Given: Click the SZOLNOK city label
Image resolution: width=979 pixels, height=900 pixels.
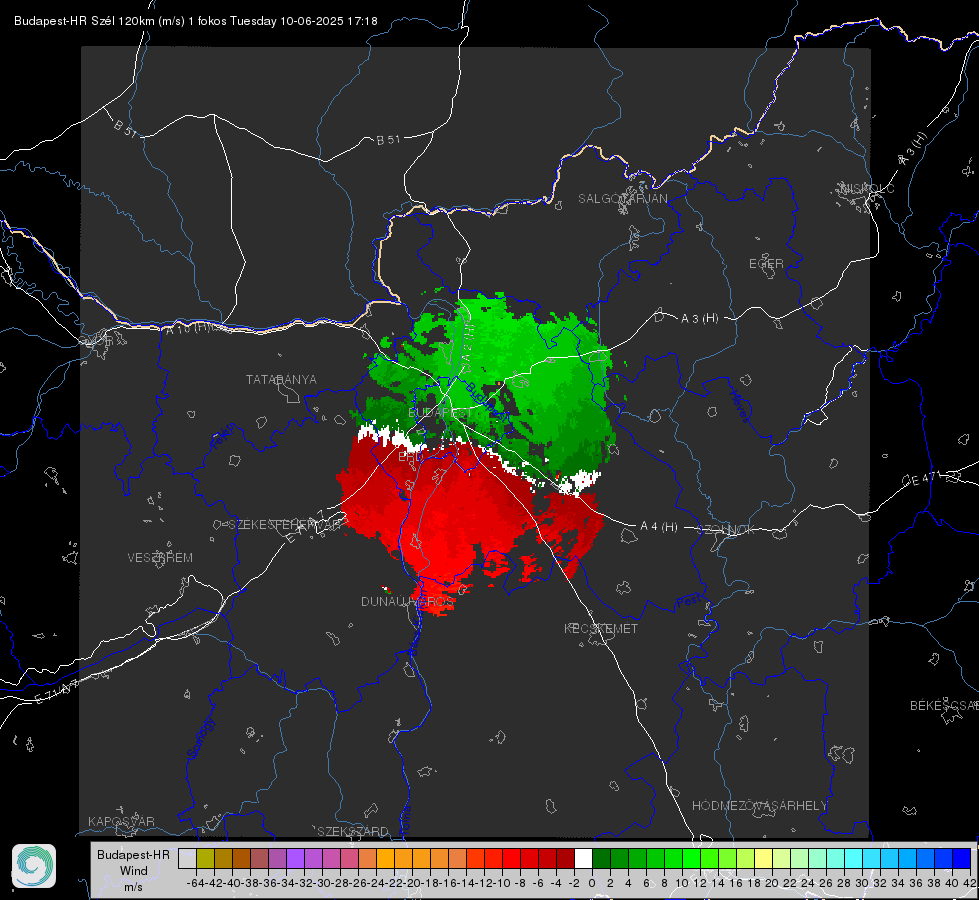Looking at the screenshot, I should pyautogui.click(x=728, y=530).
